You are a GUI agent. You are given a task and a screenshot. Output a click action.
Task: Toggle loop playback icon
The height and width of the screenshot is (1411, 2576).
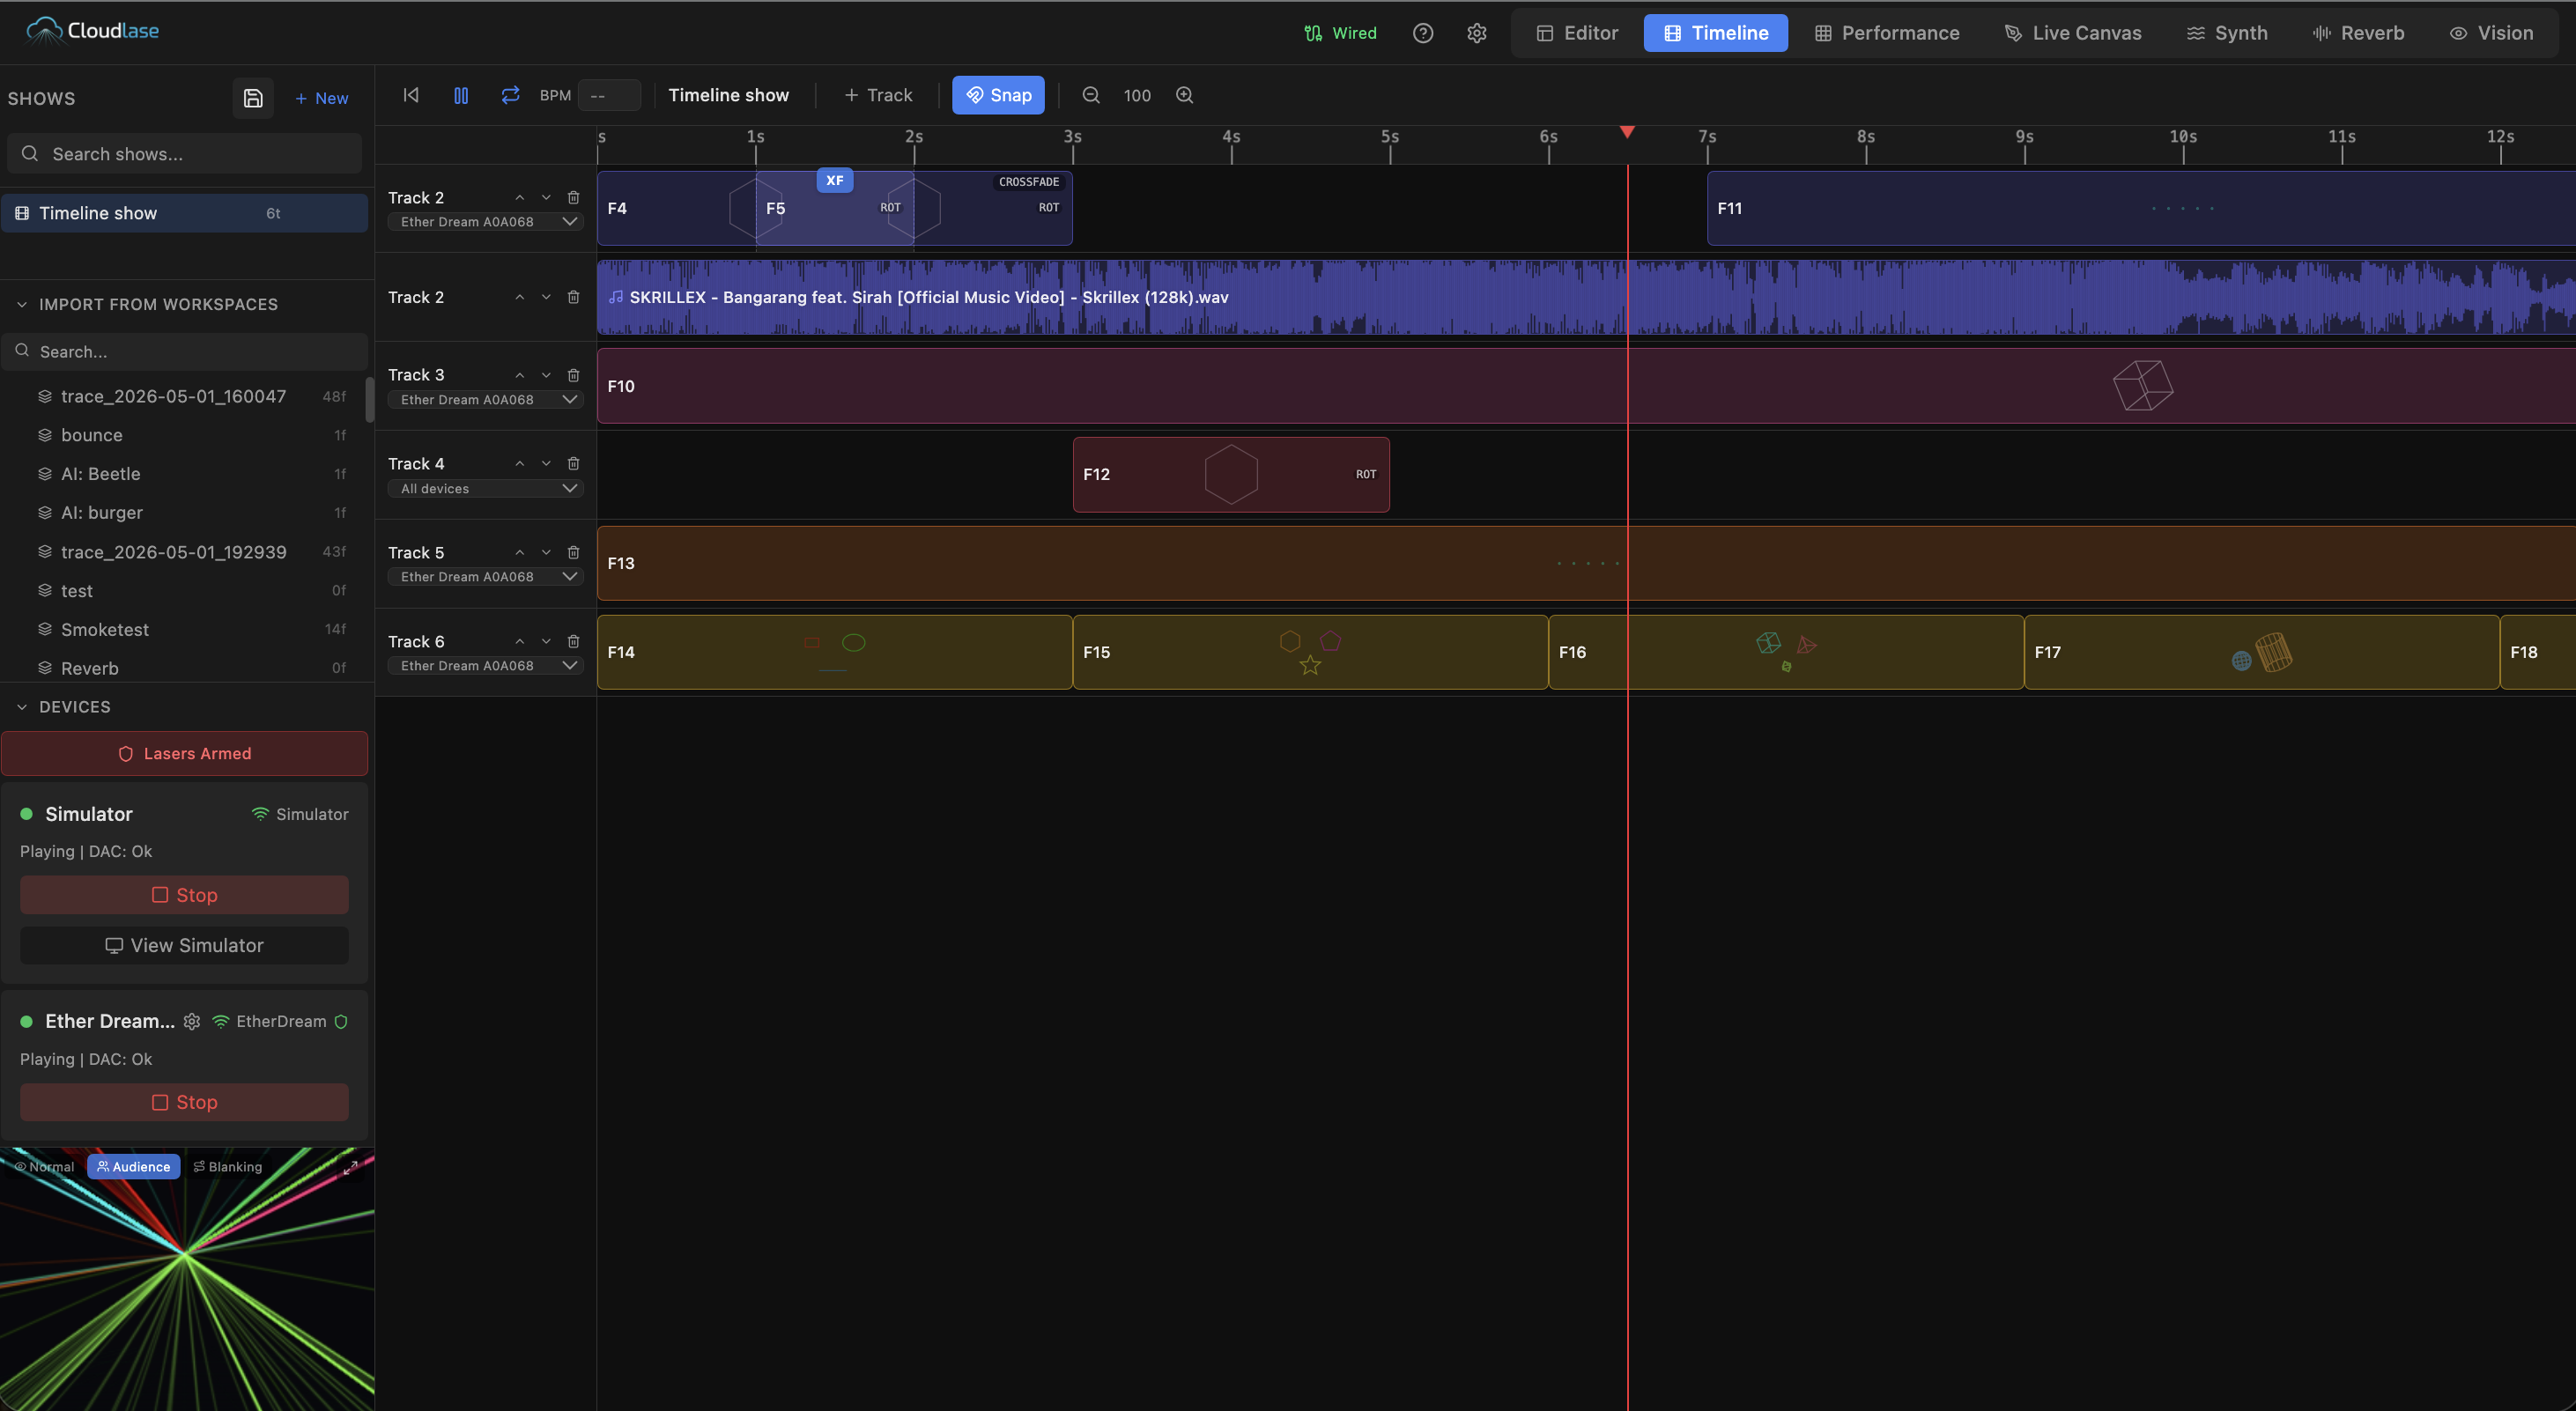pos(510,95)
